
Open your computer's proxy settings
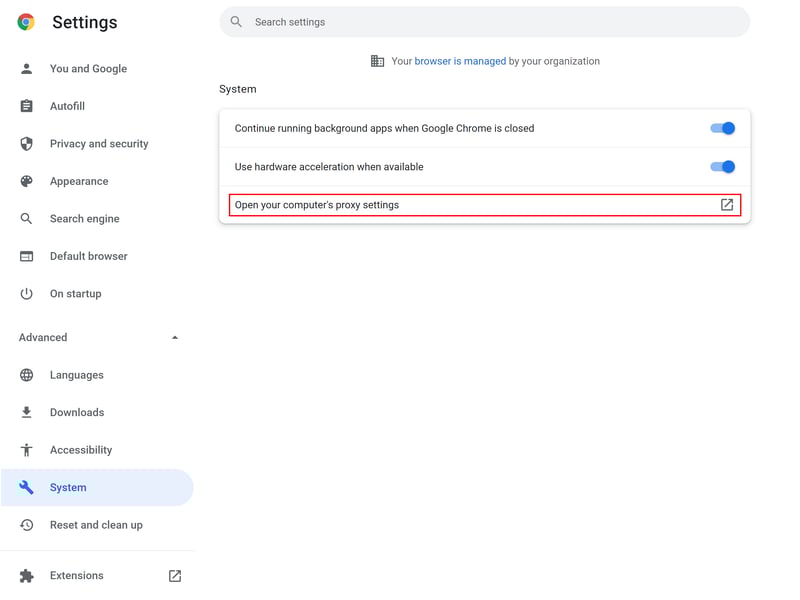(317, 205)
